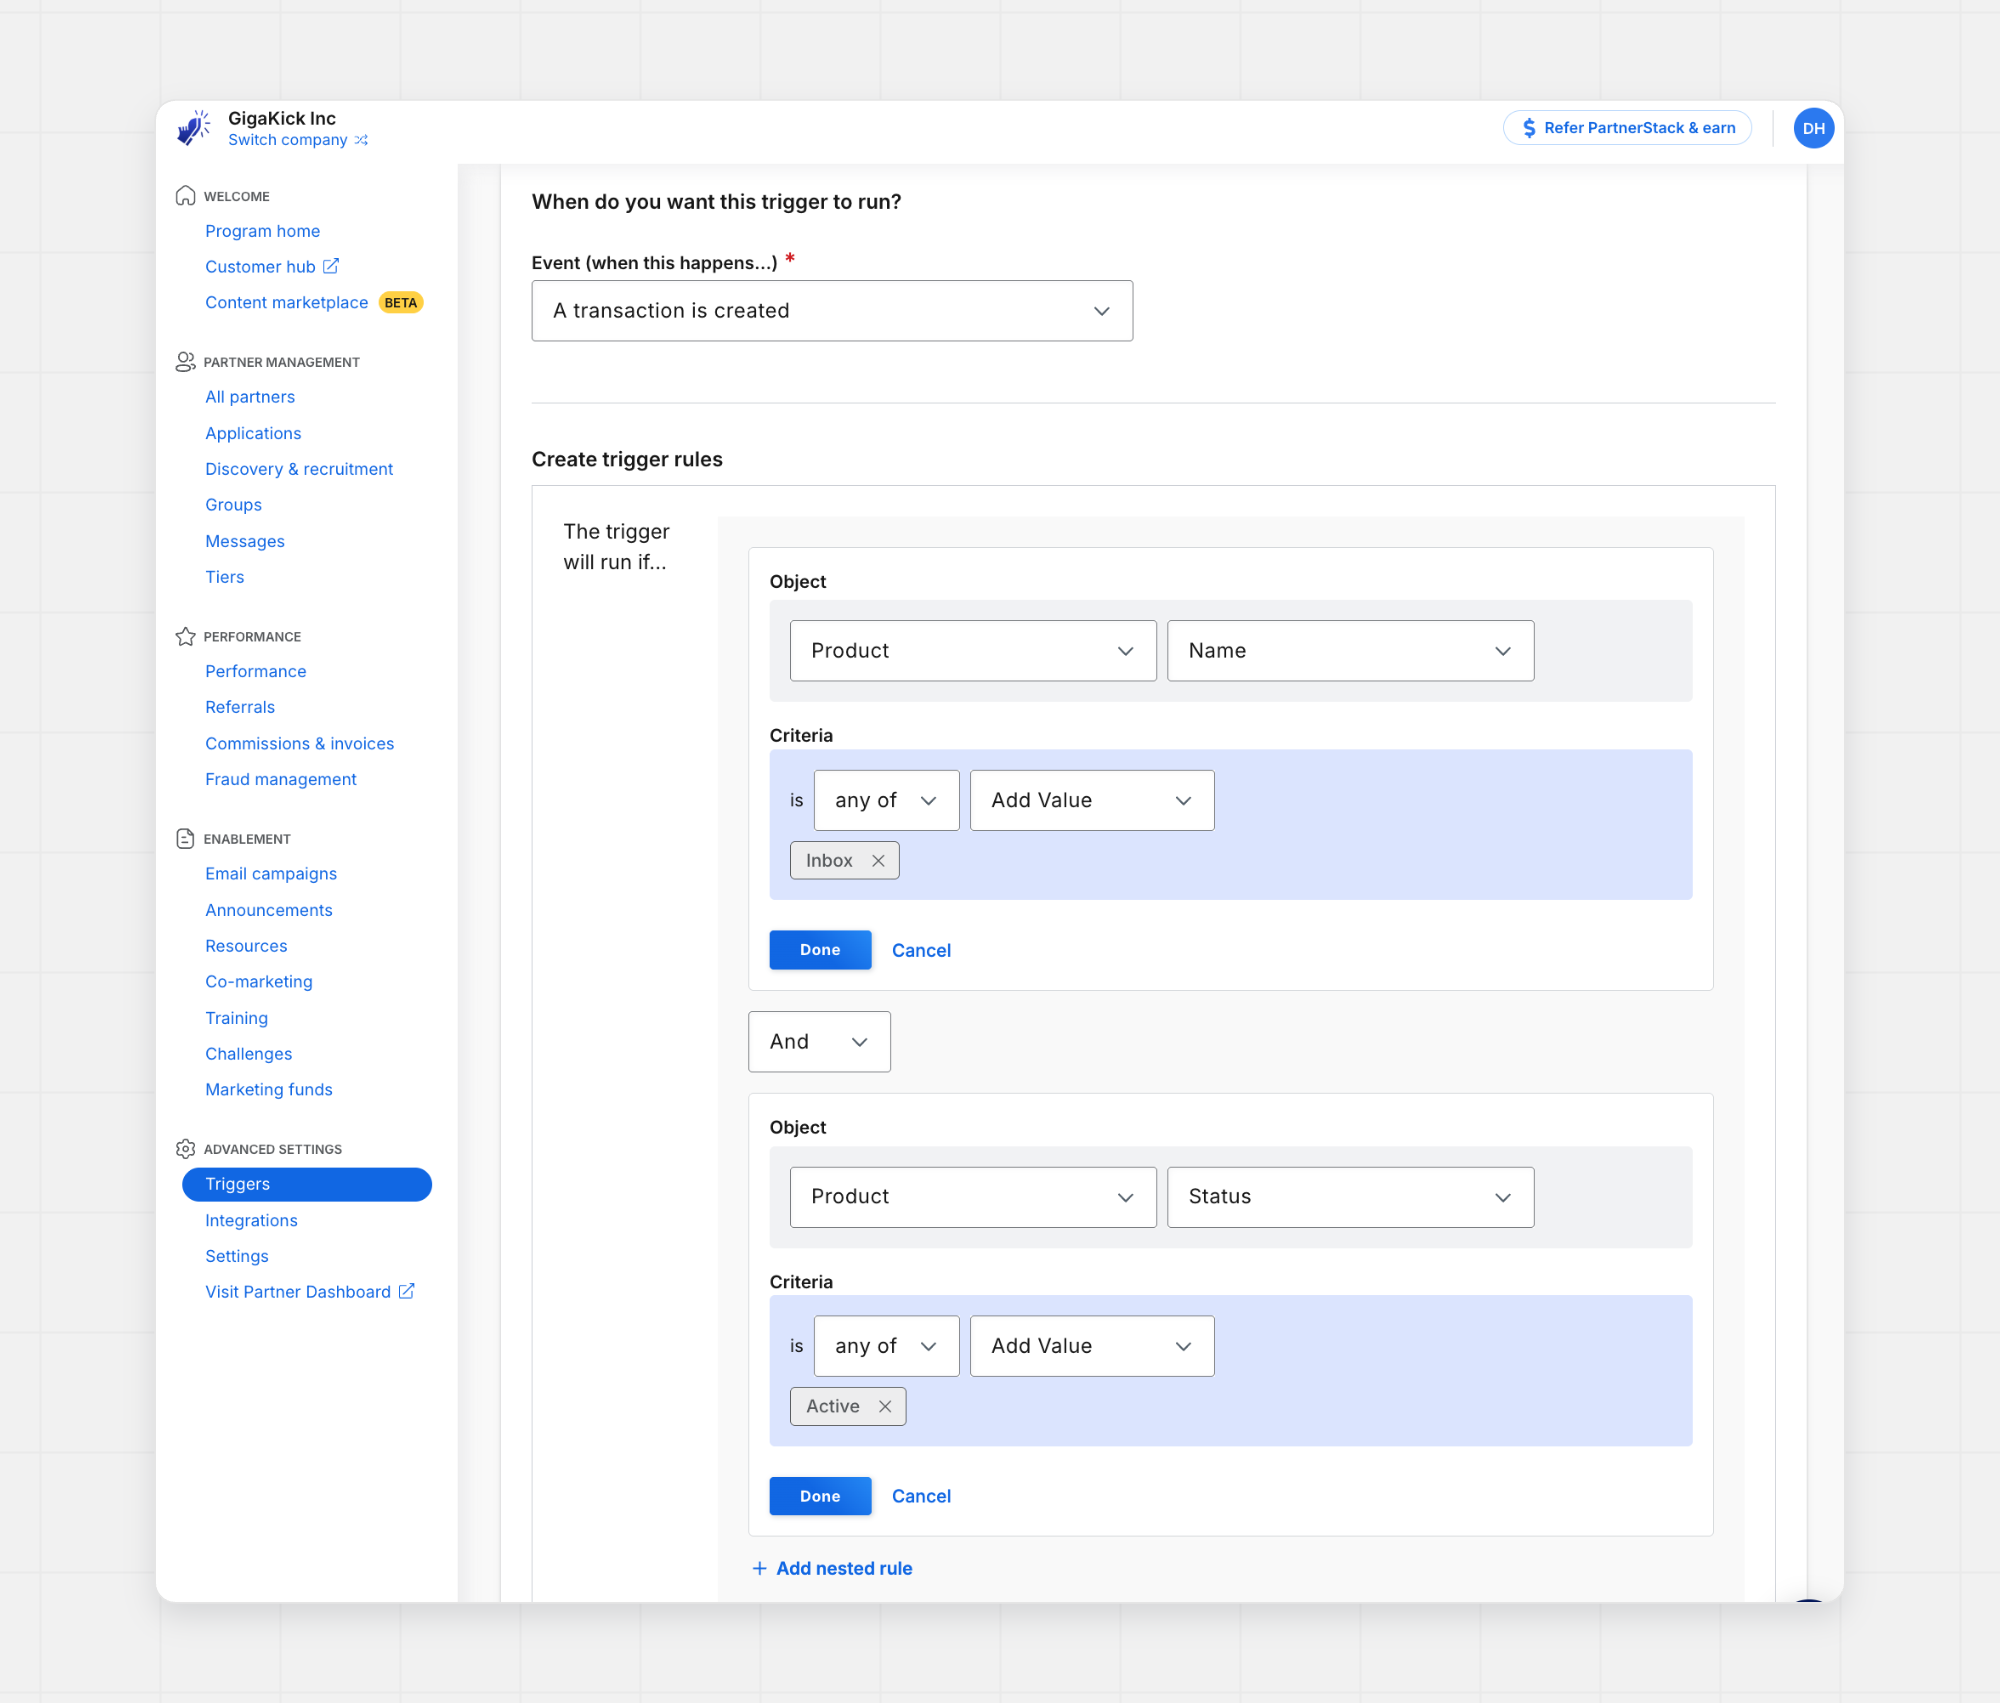Click the shuffle icon beside Switch company
This screenshot has width=2000, height=1703.
tap(361, 140)
